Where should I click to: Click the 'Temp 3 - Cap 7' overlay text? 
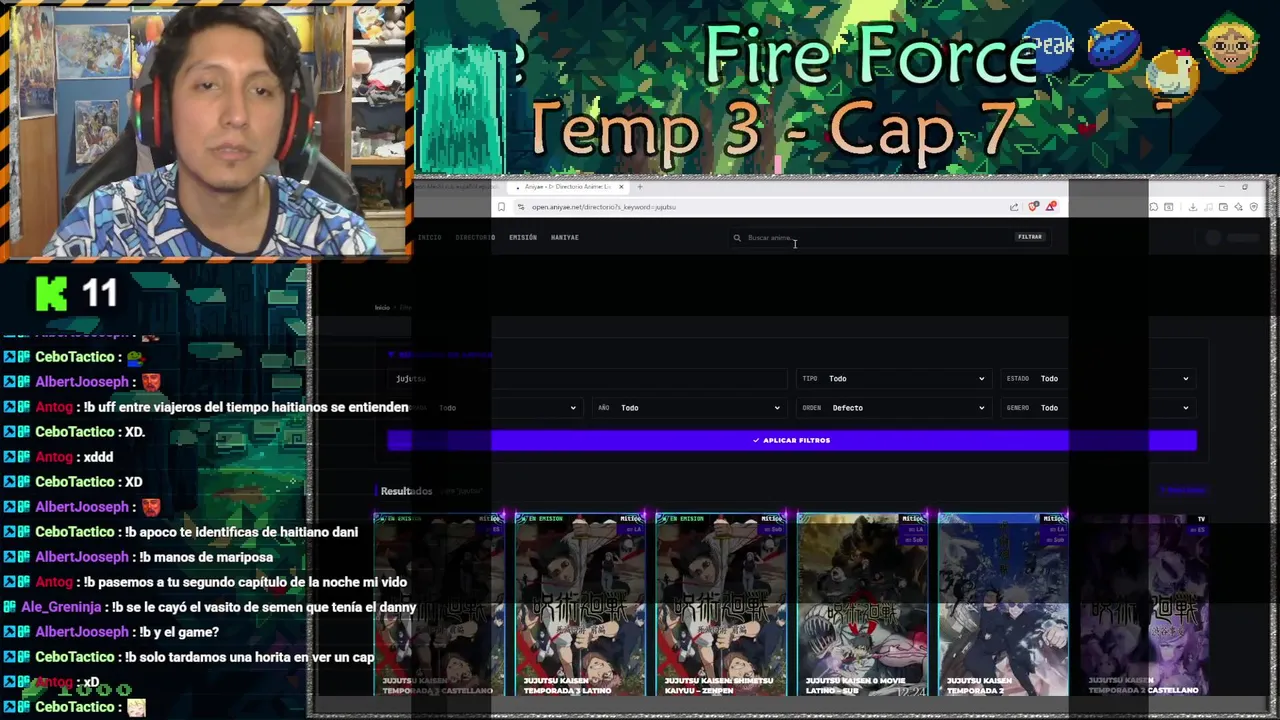pos(775,130)
